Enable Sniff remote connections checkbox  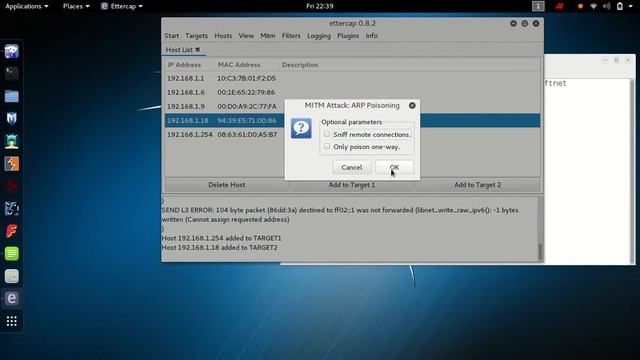(327, 134)
